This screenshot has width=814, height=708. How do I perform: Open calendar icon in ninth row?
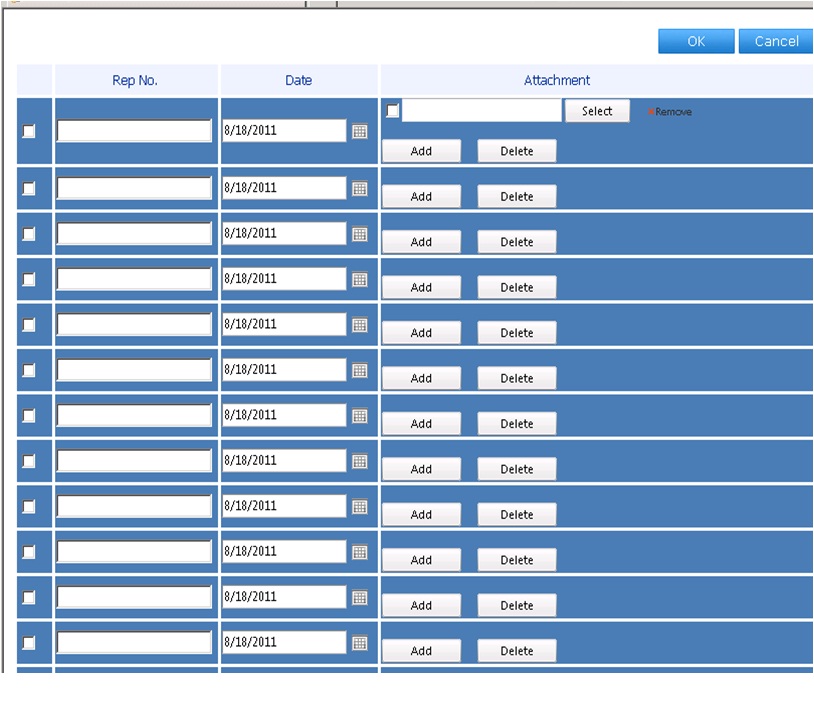tap(359, 507)
